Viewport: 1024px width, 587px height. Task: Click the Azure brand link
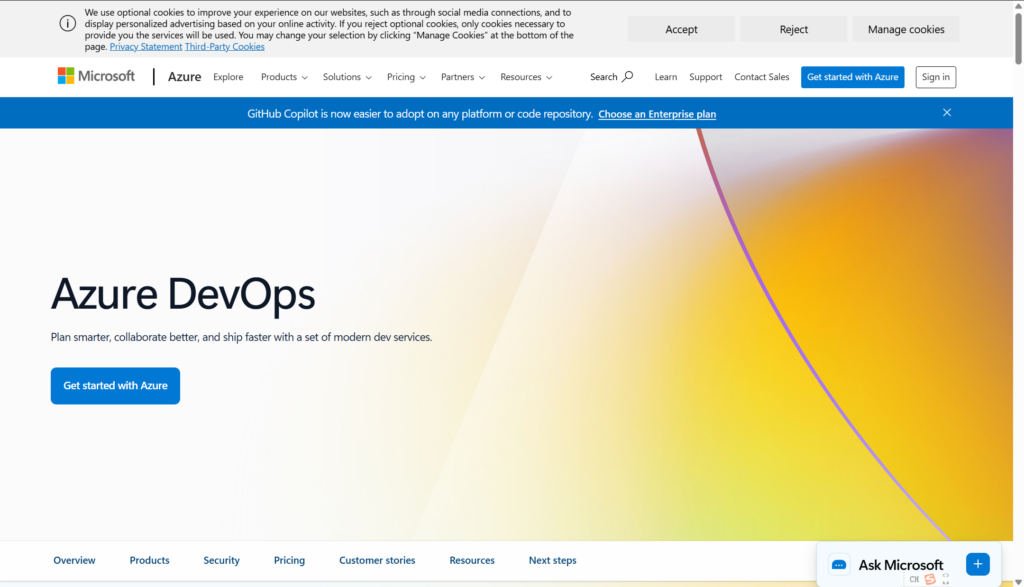184,76
